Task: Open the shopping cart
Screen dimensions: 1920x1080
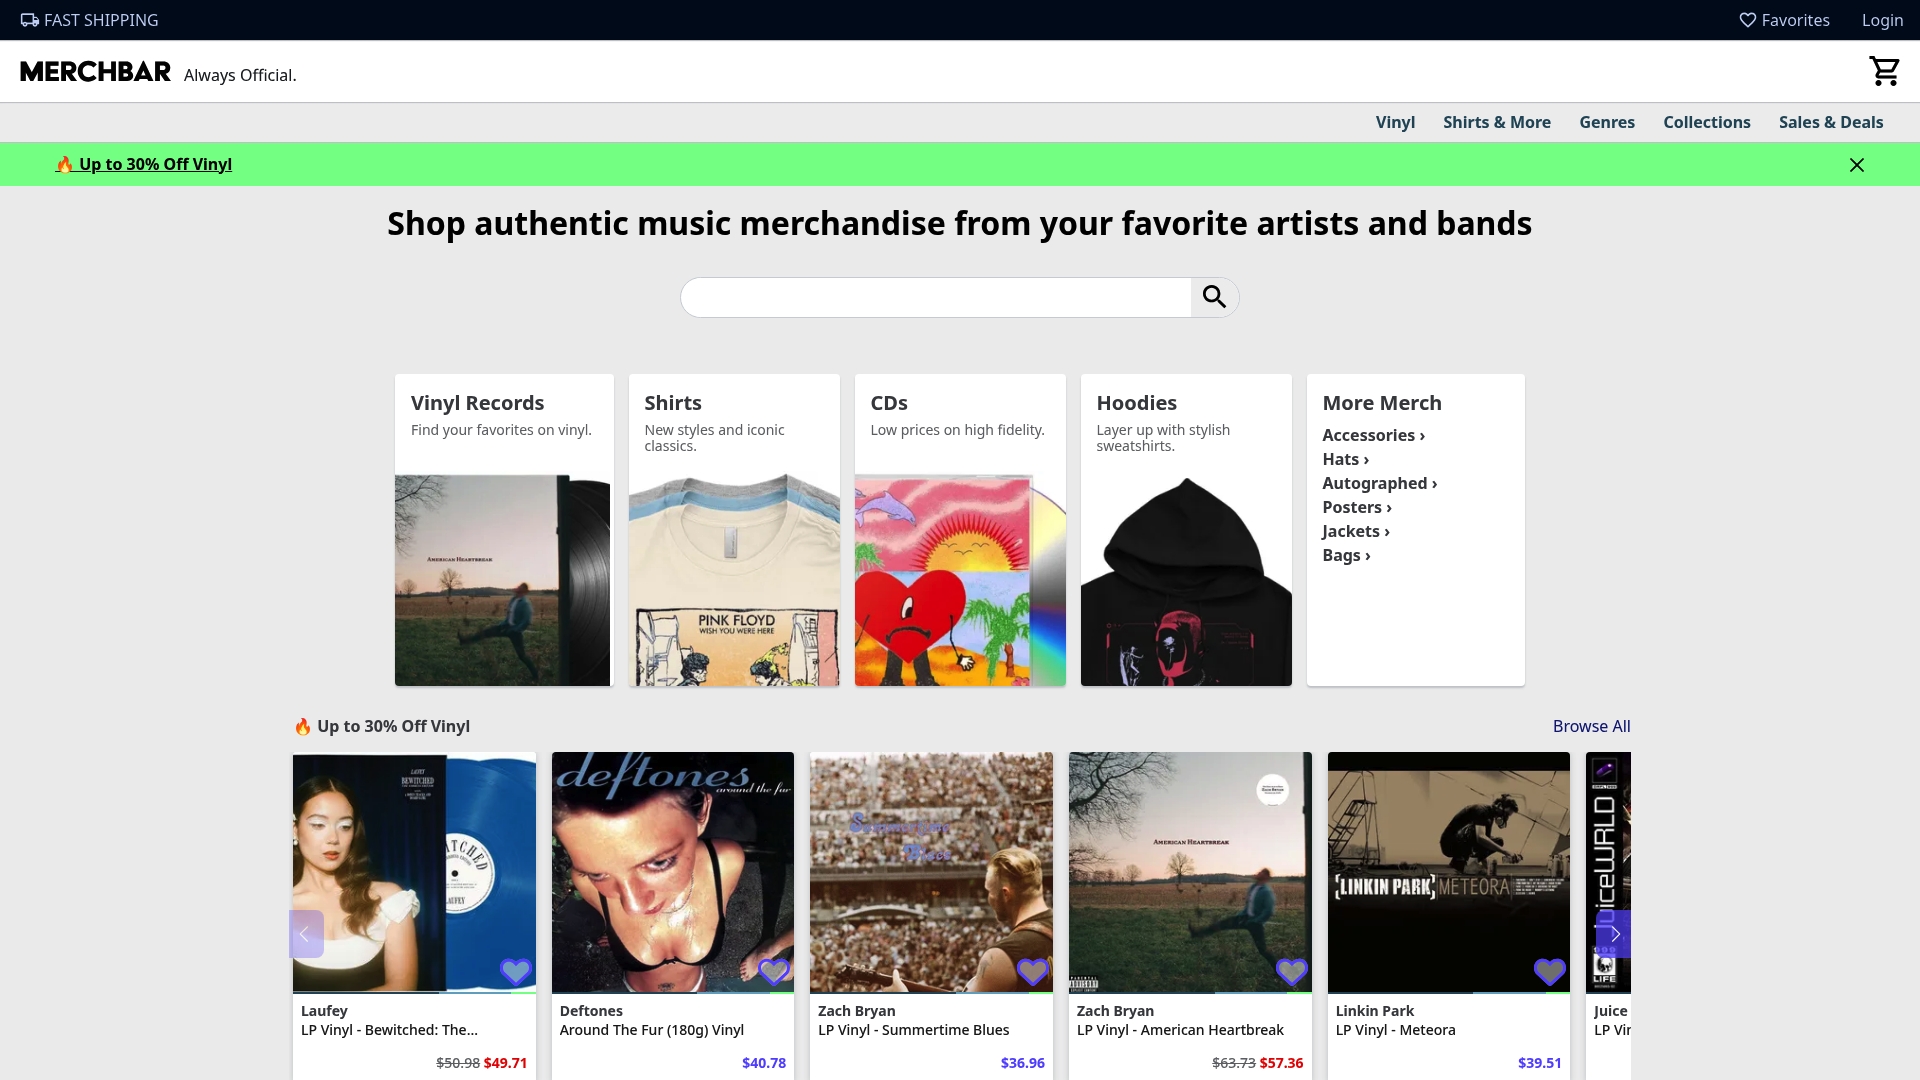Action: 1885,71
